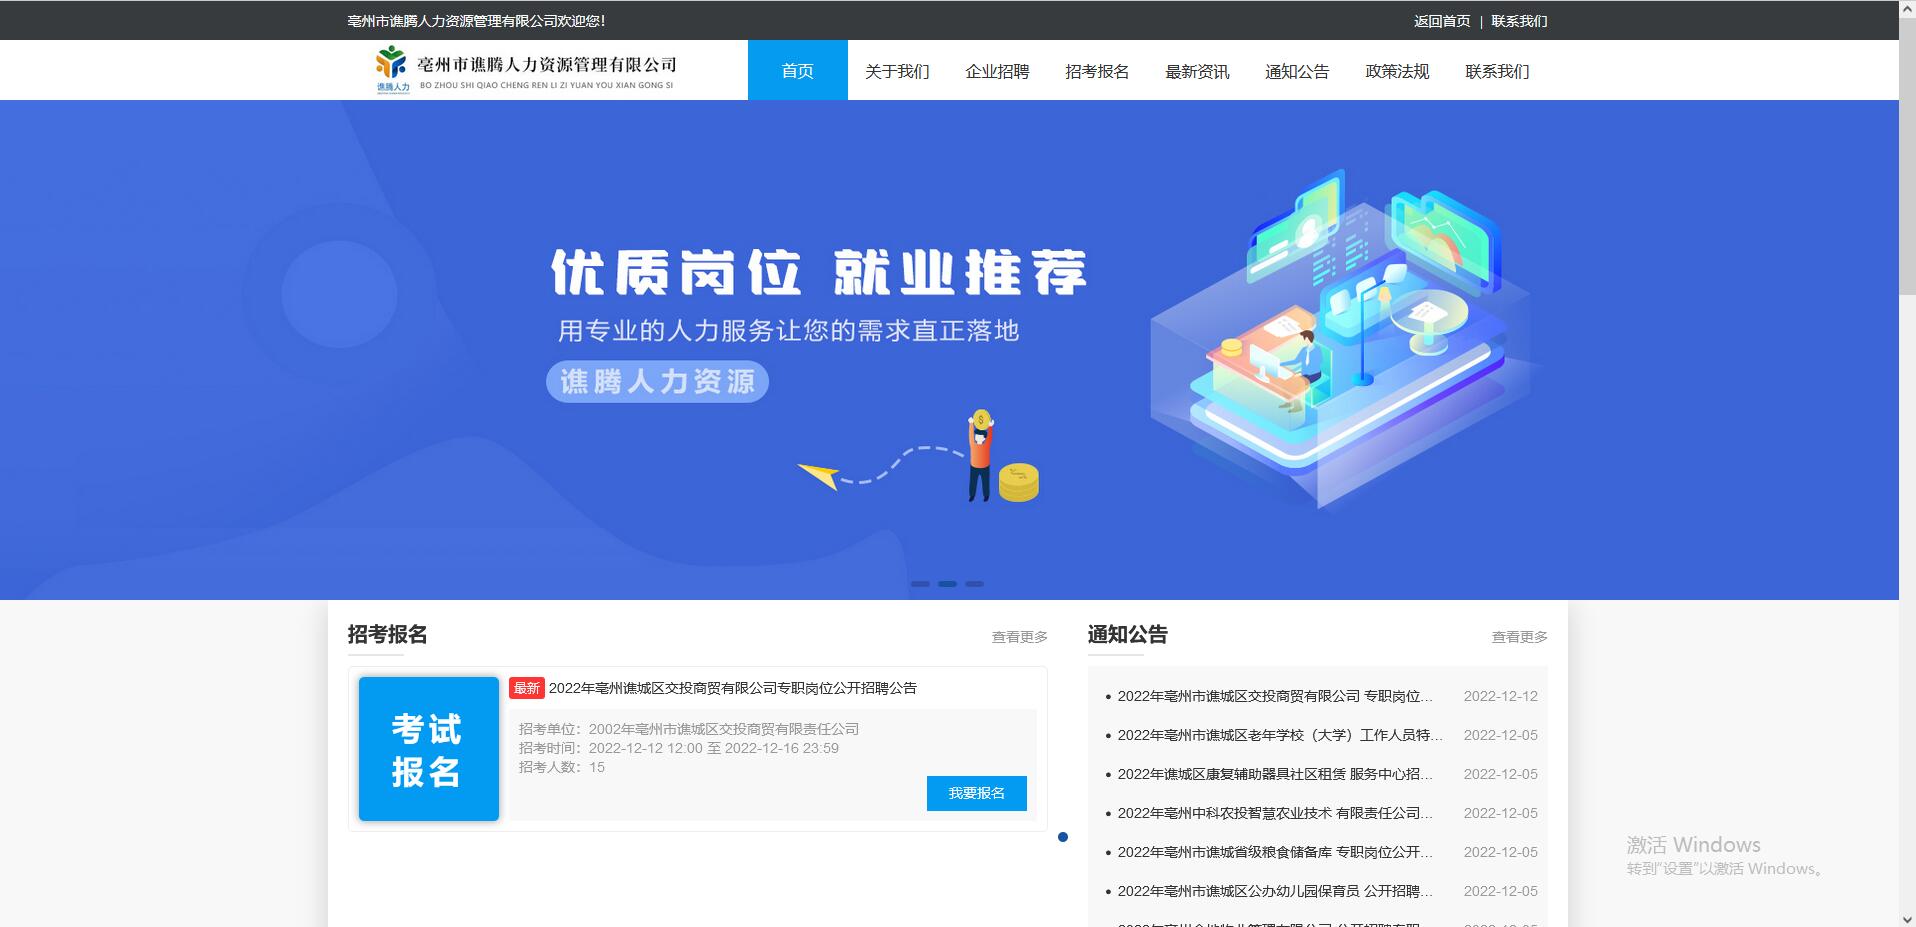Open the 最新资讯 menu
1916x927 pixels.
pyautogui.click(x=1196, y=70)
